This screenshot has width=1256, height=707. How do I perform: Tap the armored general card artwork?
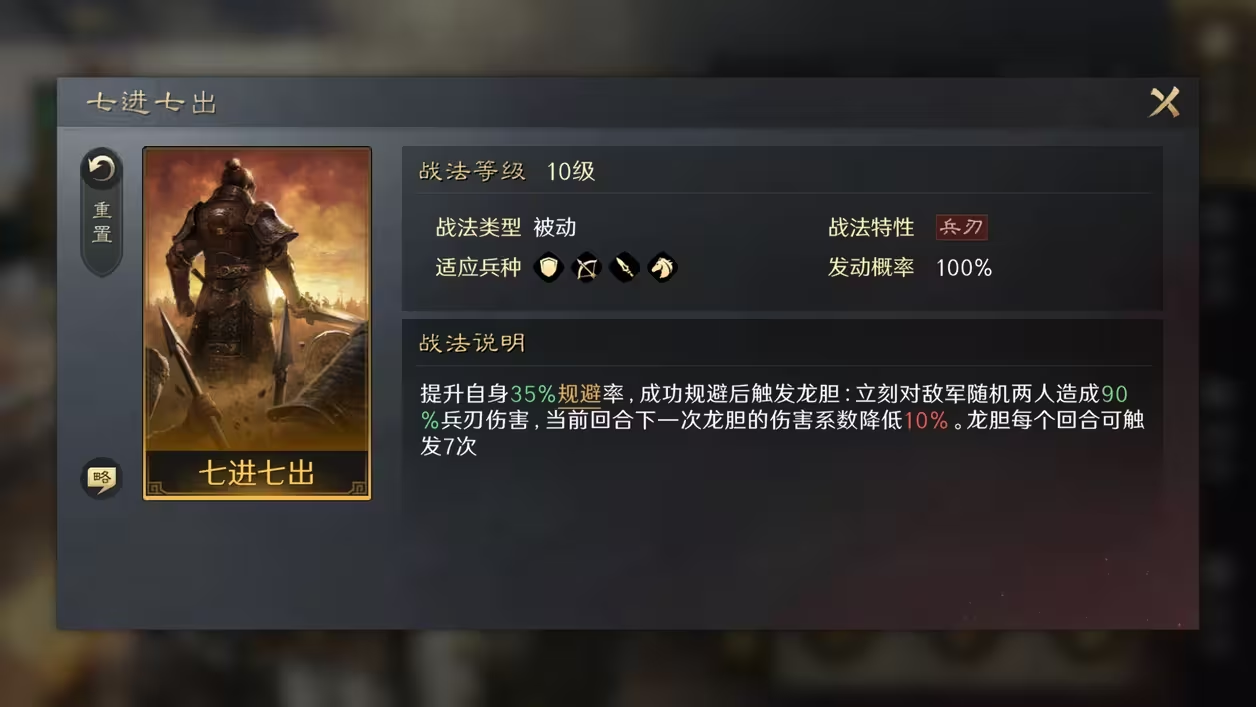[x=257, y=300]
